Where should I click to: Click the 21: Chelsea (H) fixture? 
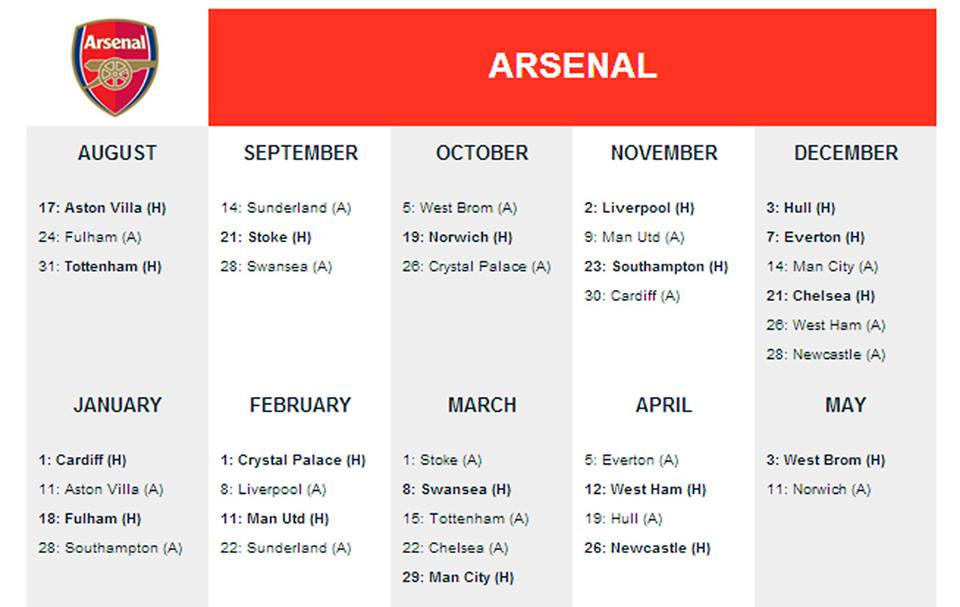pyautogui.click(x=820, y=296)
